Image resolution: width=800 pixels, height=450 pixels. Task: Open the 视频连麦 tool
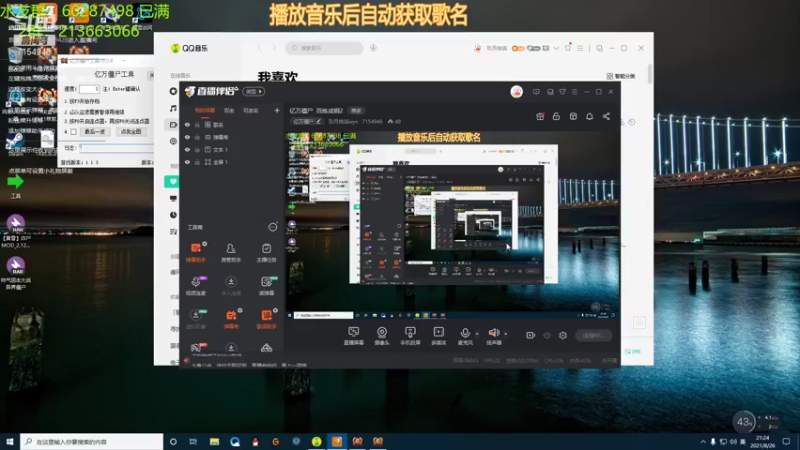196,286
